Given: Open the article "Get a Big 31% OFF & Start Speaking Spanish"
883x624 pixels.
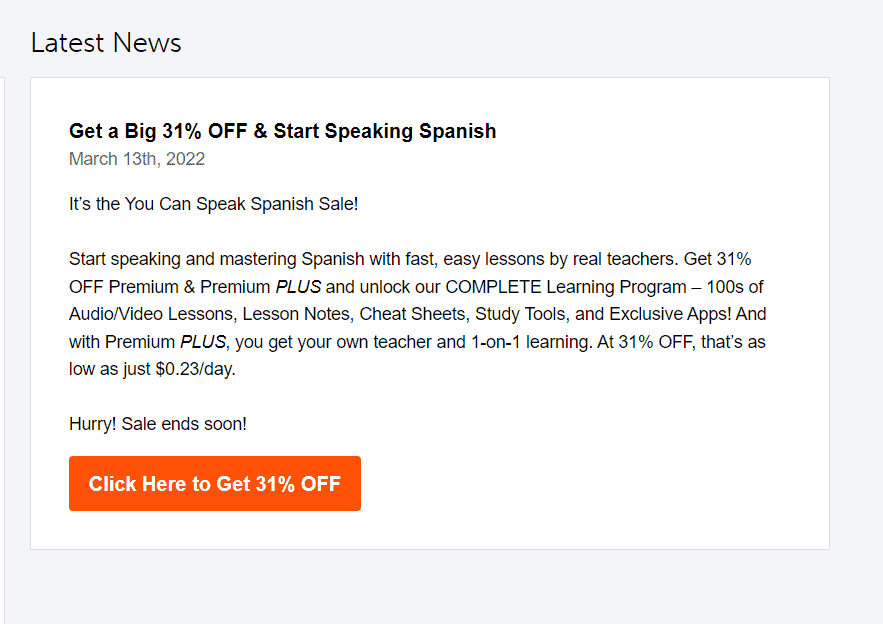Looking at the screenshot, I should (281, 131).
